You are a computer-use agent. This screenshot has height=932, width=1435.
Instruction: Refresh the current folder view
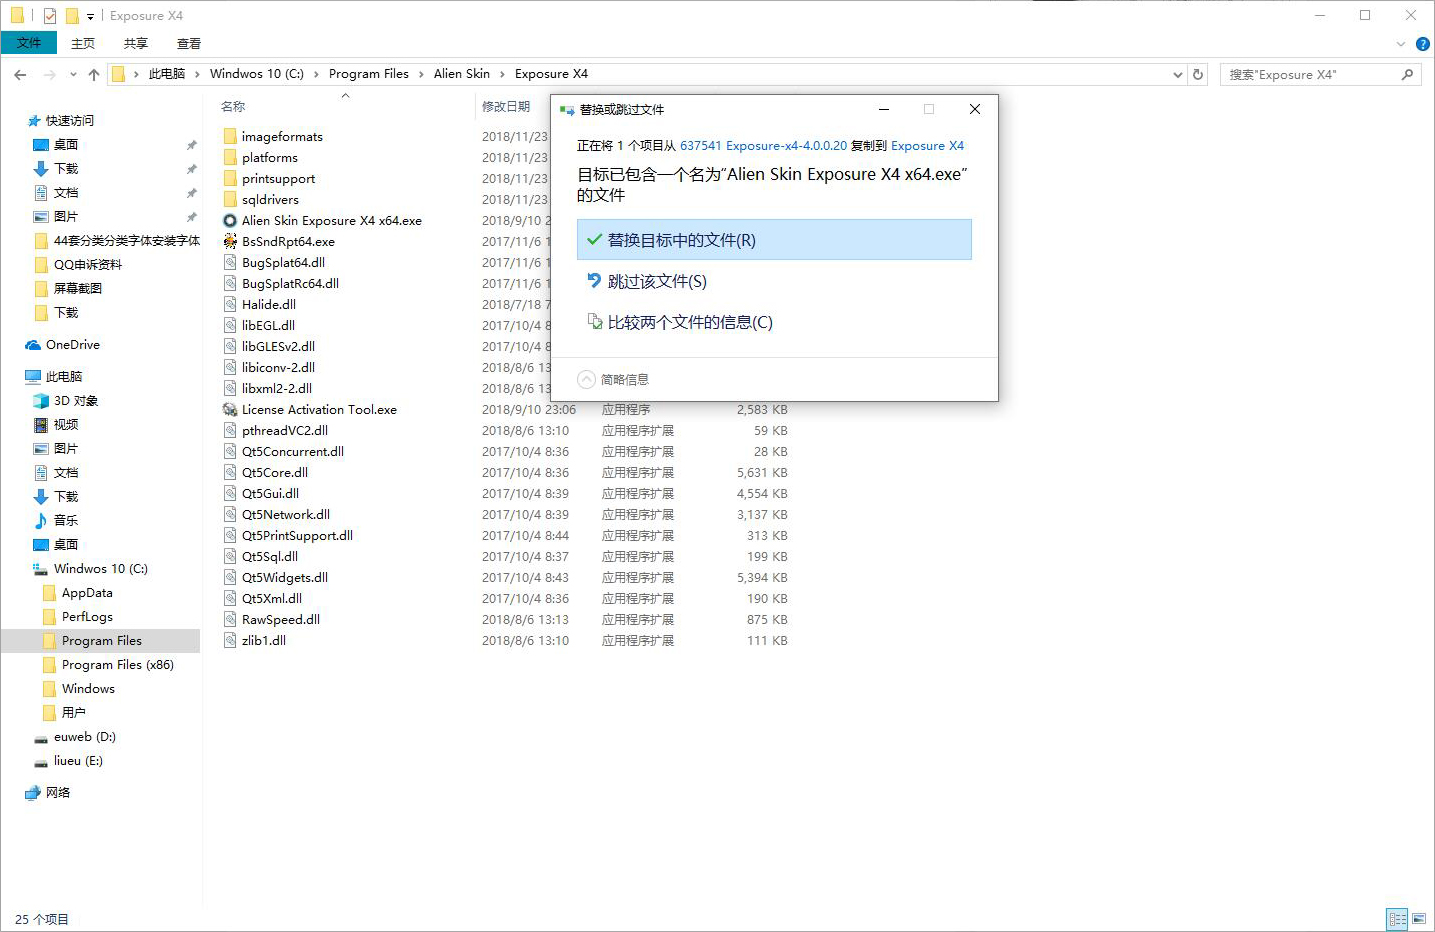[1198, 74]
